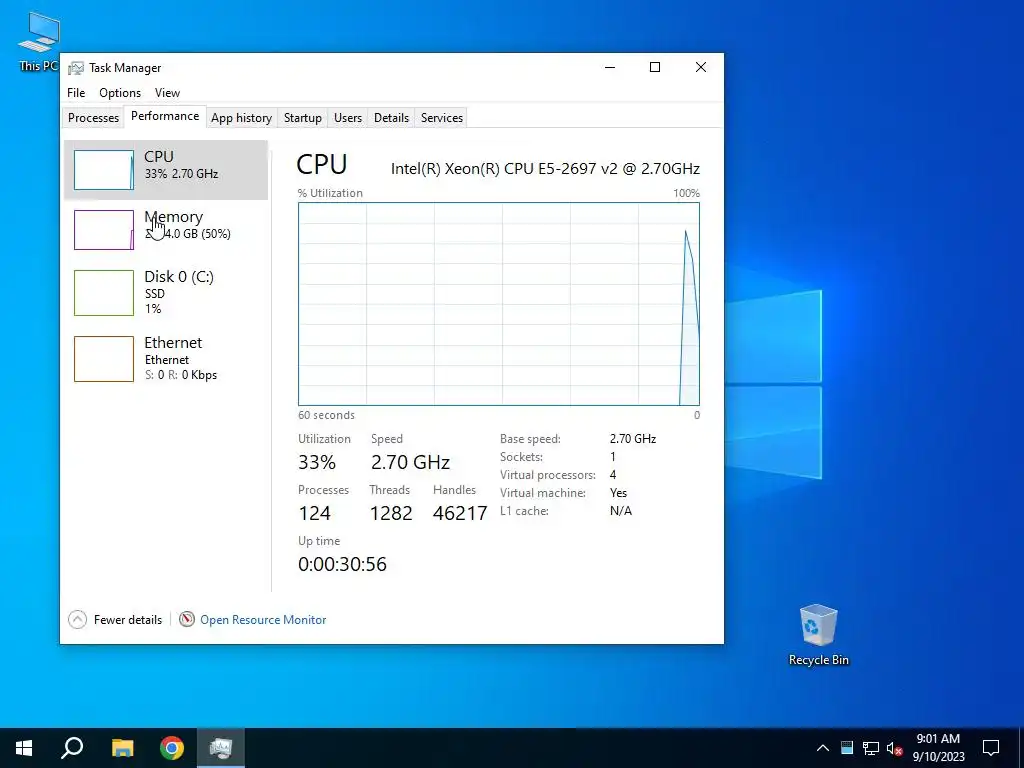Click the Fewer details label

pyautogui.click(x=127, y=620)
